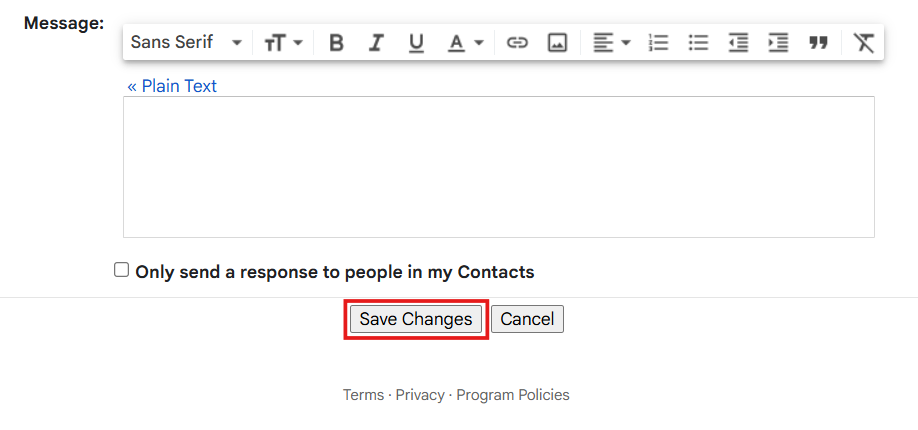Image resolution: width=918 pixels, height=430 pixels.
Task: Open the text size dropdown
Action: (283, 43)
